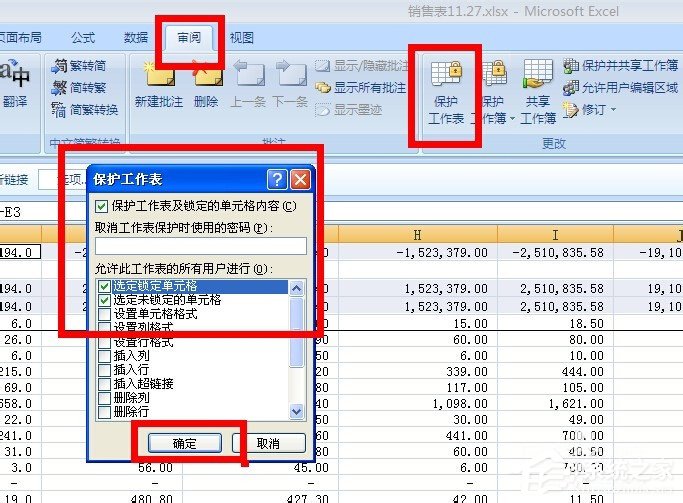Click 显示所有批注
The image size is (683, 503).
361,88
